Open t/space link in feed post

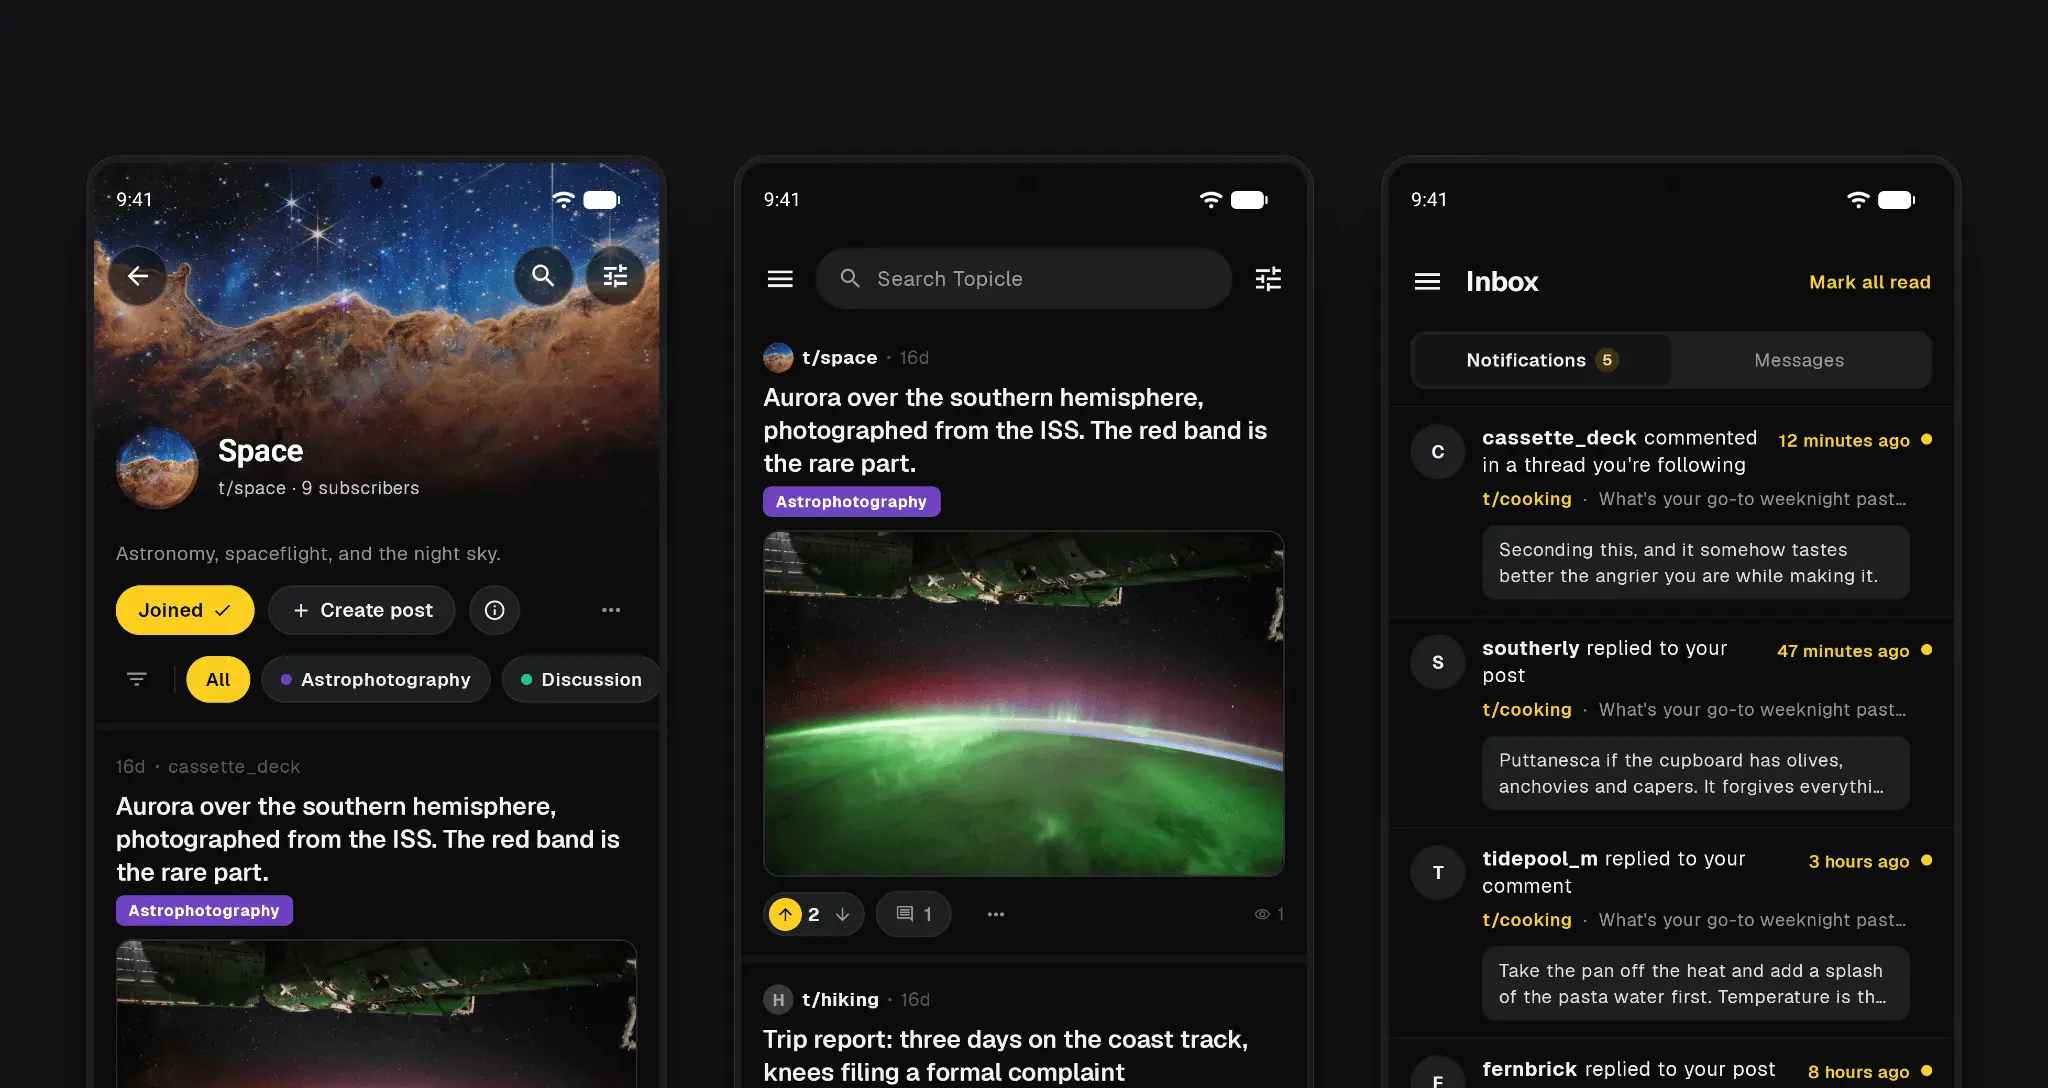pyautogui.click(x=839, y=358)
